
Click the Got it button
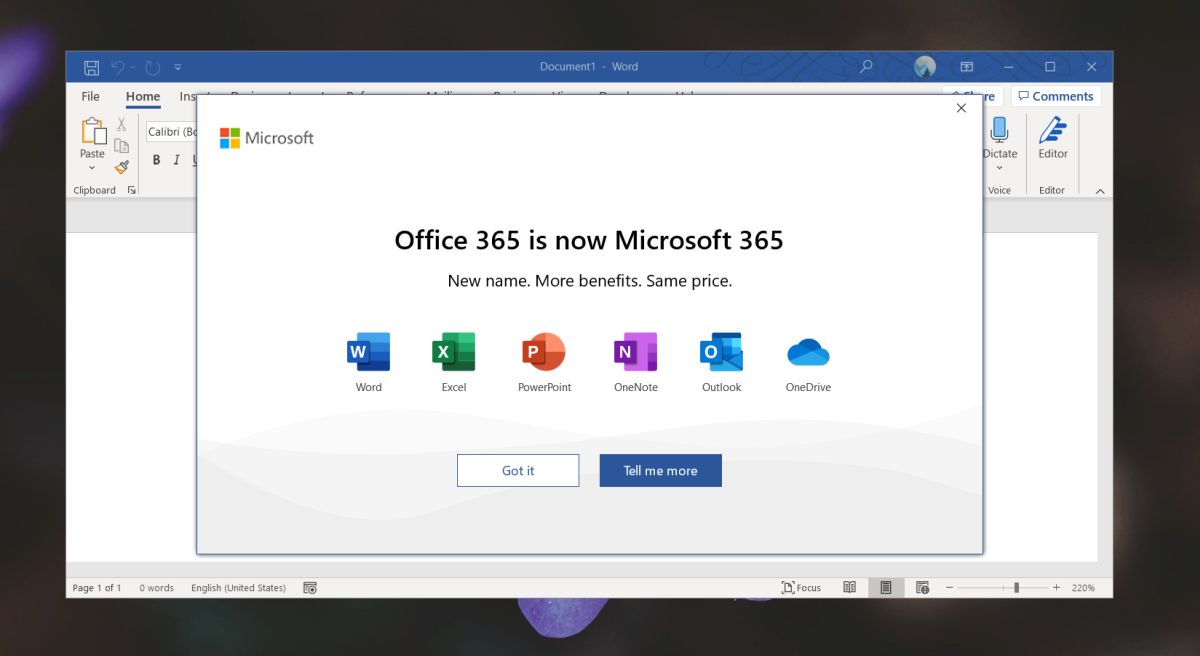(x=518, y=470)
